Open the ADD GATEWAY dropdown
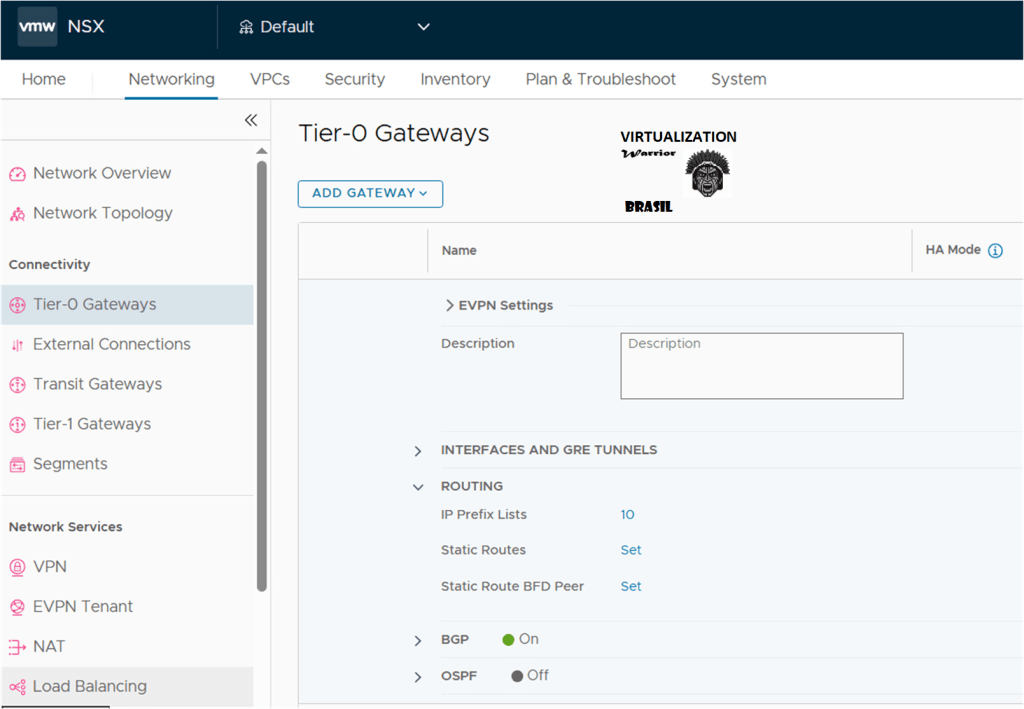This screenshot has height=709, width=1024. [370, 193]
